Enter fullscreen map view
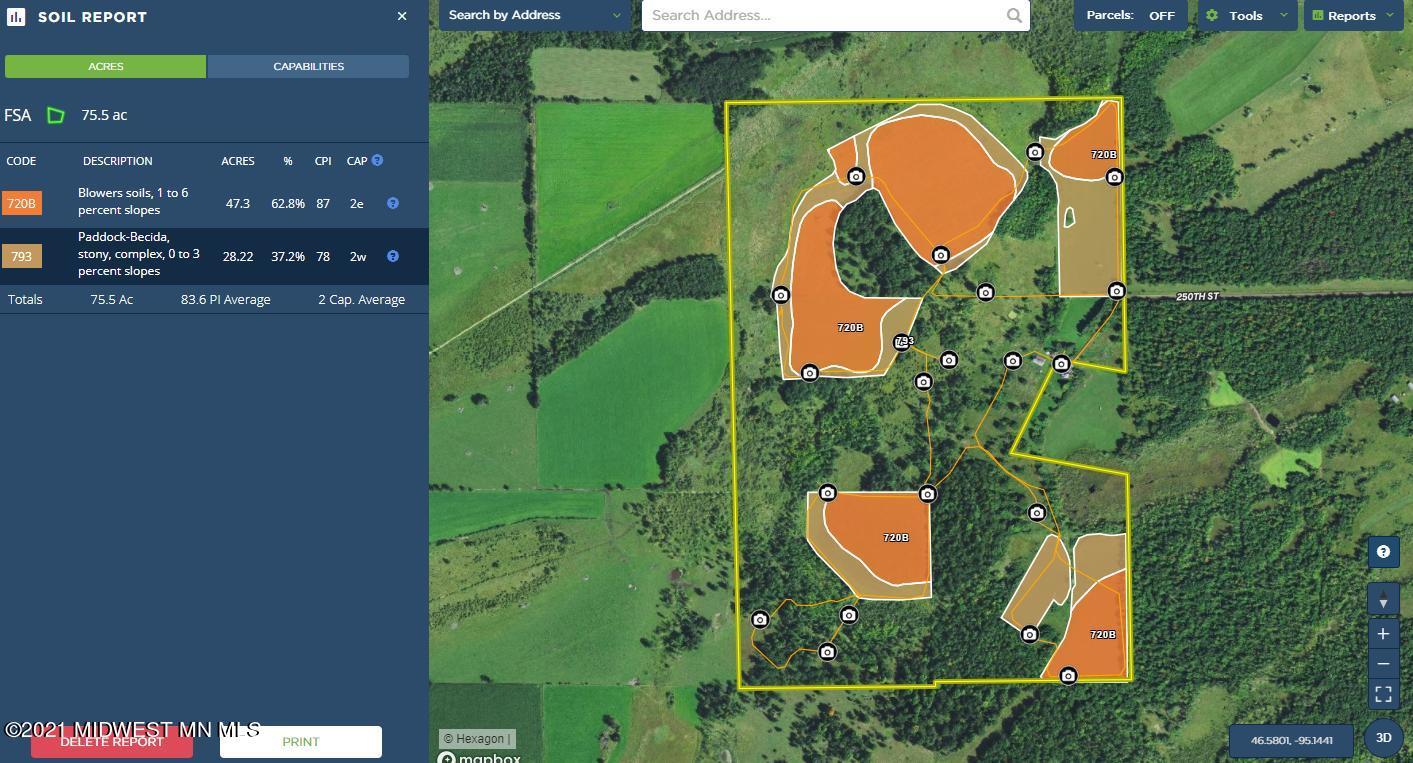The height and width of the screenshot is (763, 1413). [1383, 693]
